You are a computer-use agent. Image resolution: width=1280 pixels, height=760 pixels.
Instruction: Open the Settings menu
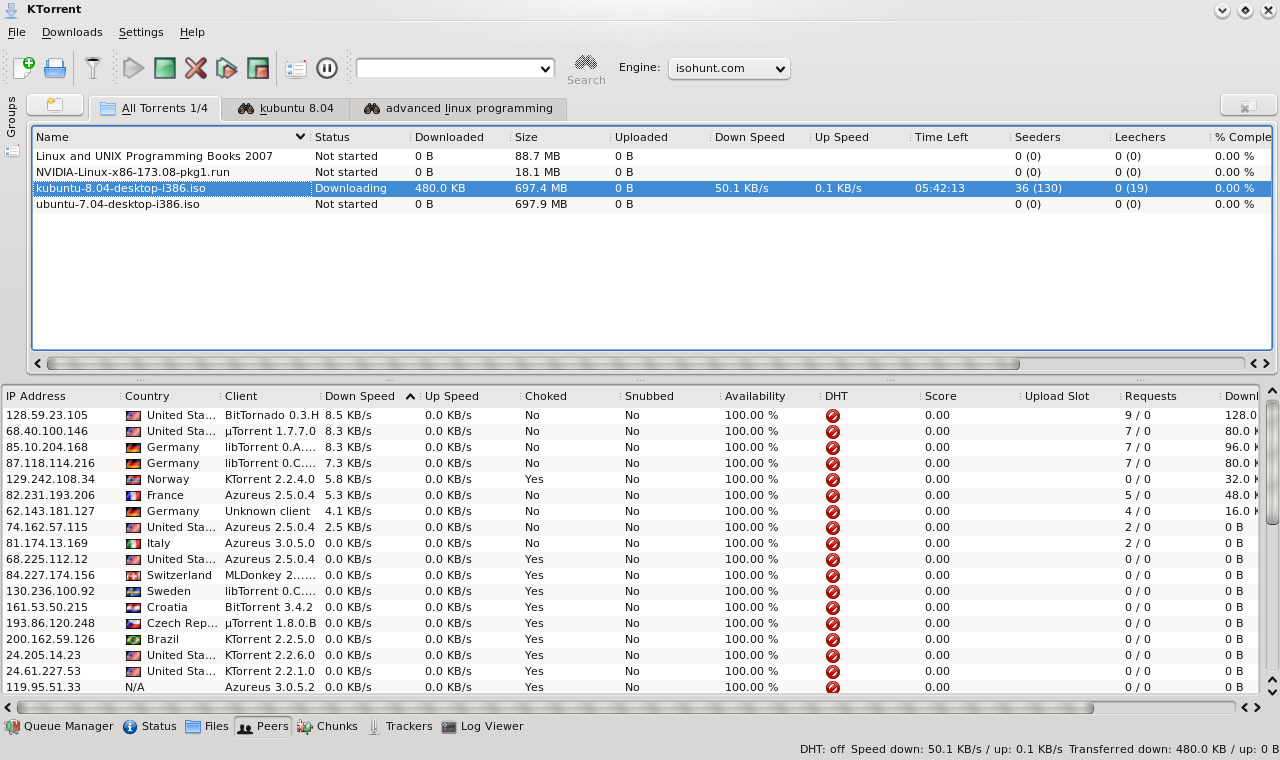click(x=141, y=32)
